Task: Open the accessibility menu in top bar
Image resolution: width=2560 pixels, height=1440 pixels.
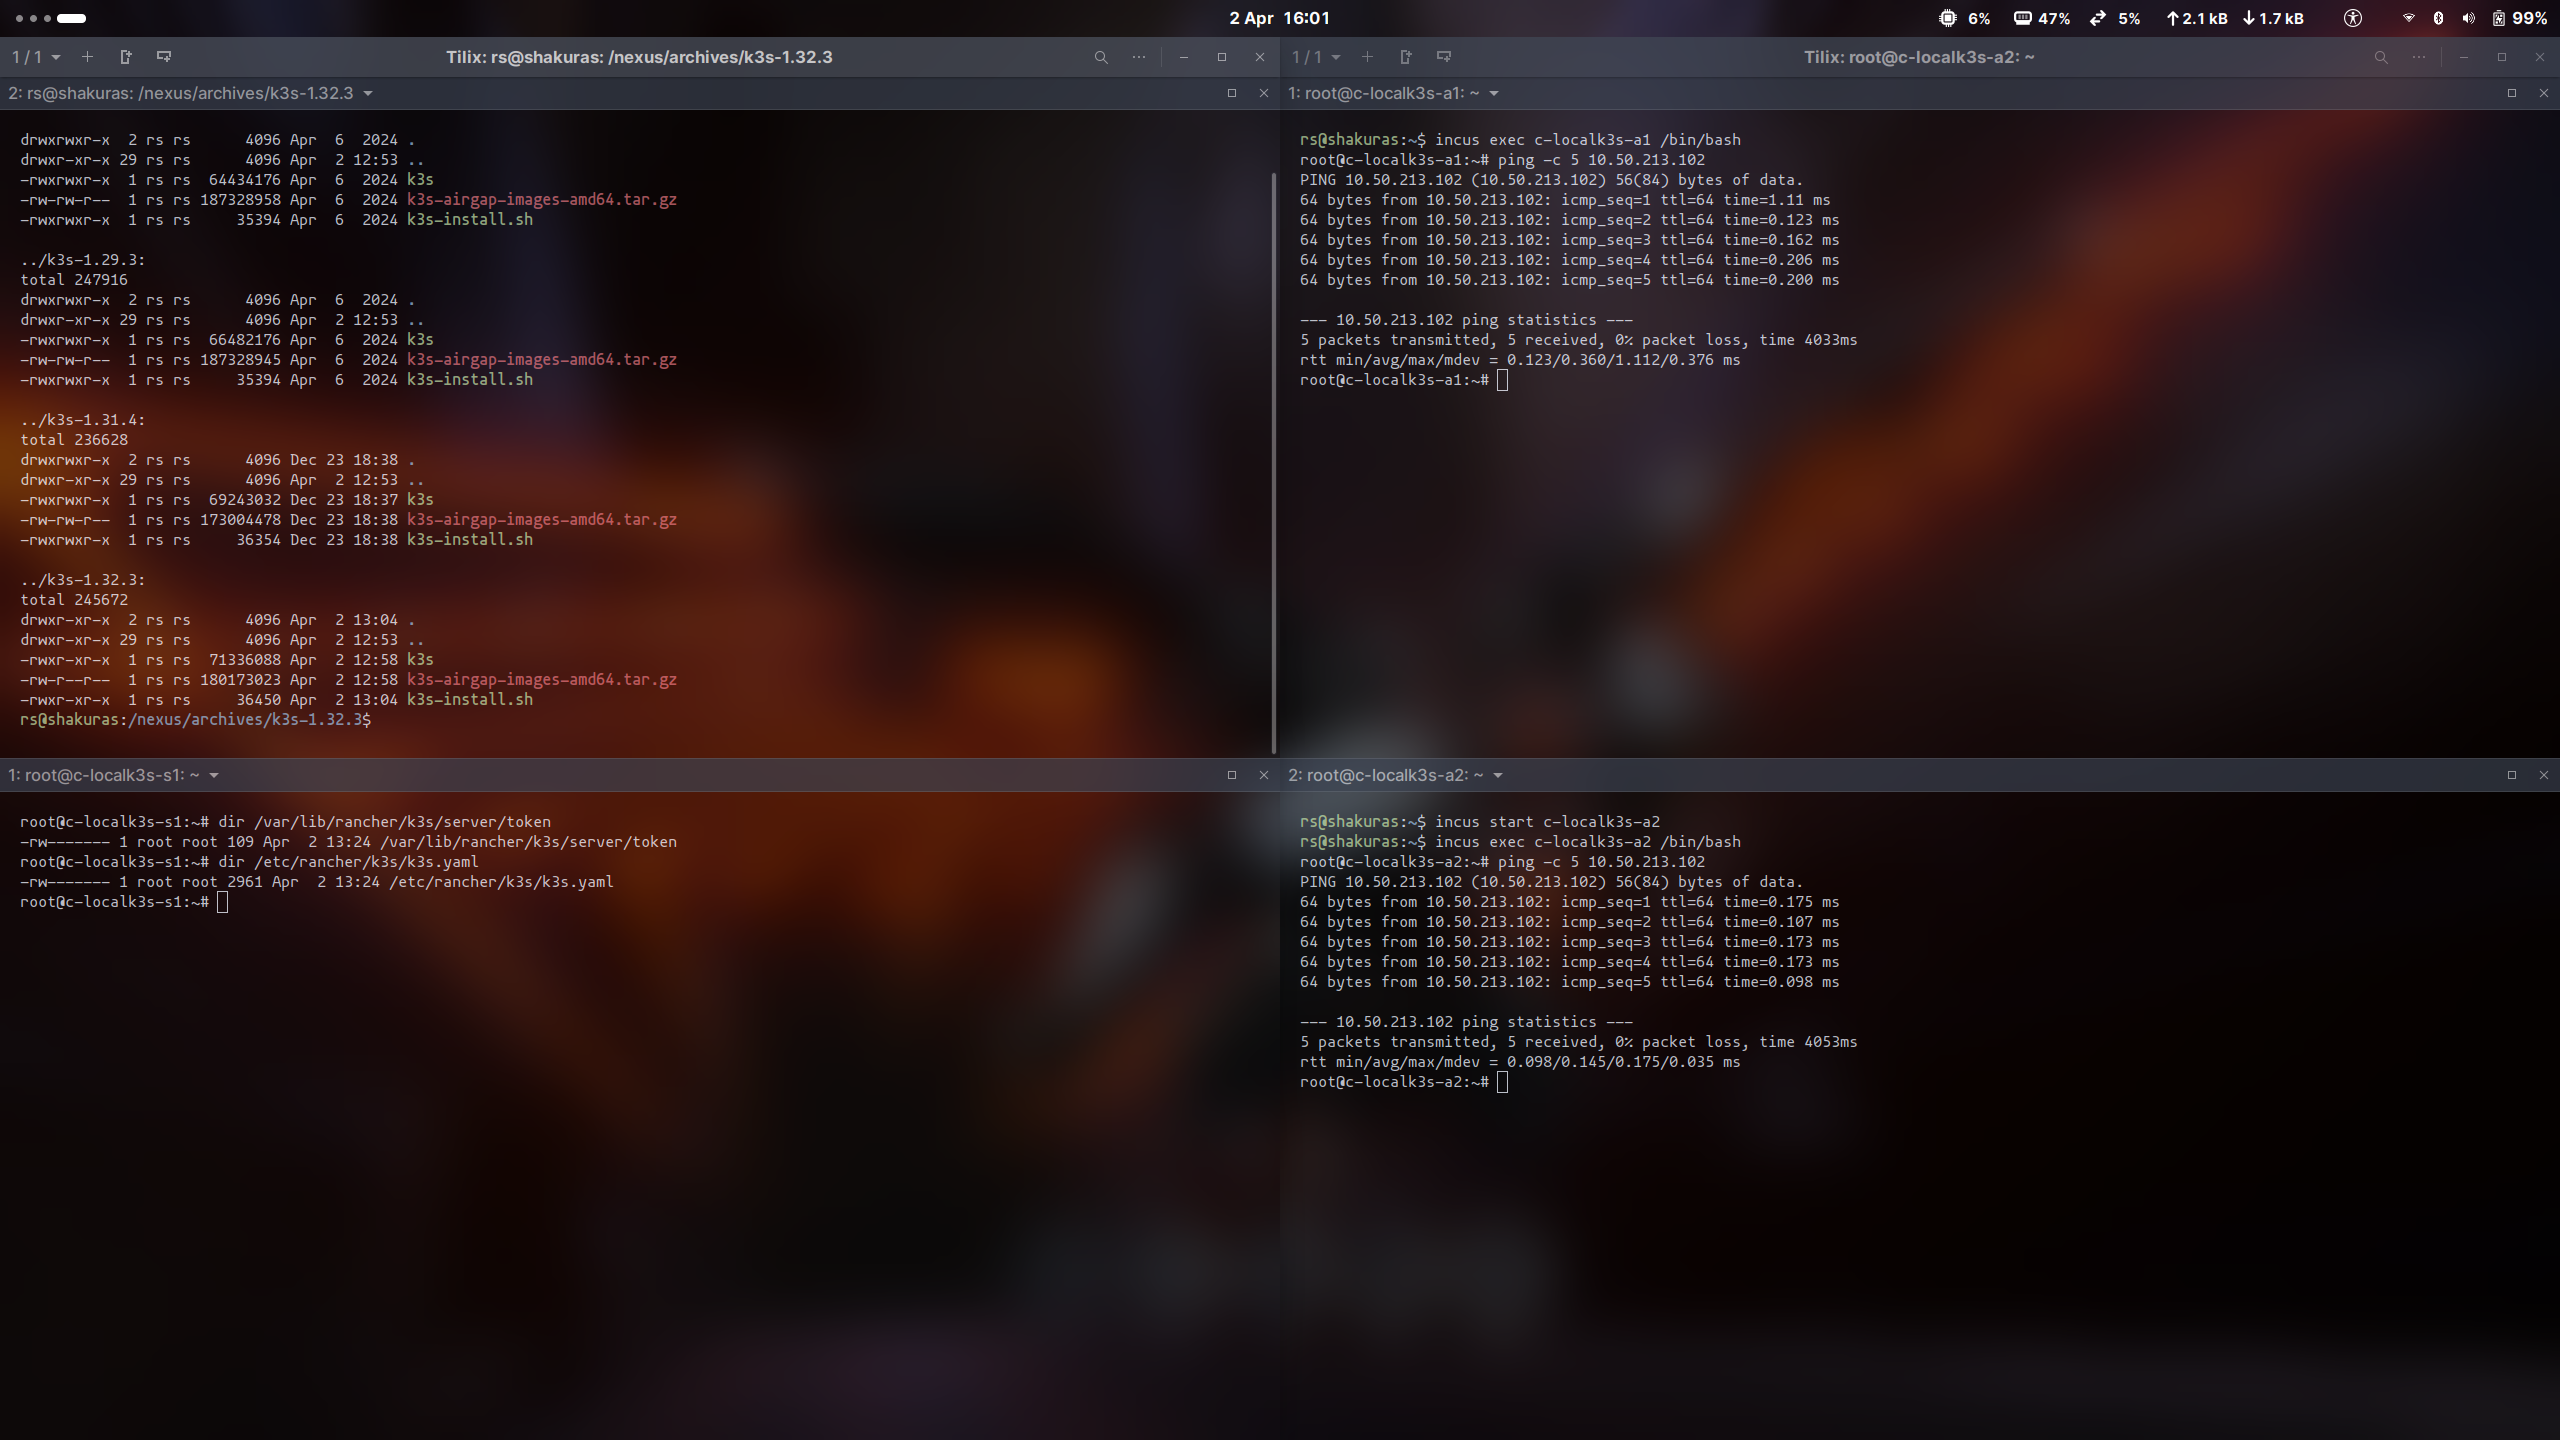Action: pos(2353,18)
